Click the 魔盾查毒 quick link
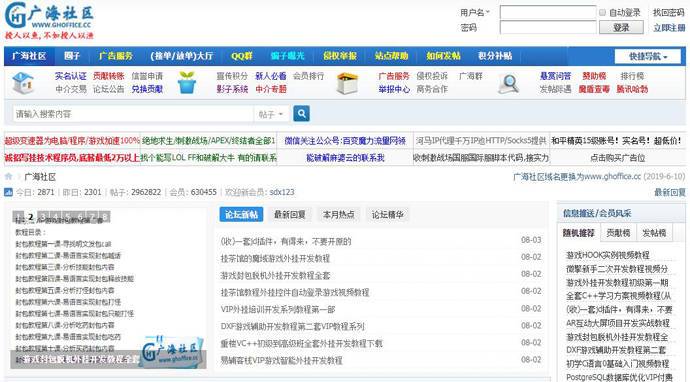The image size is (690, 382). pyautogui.click(x=594, y=89)
